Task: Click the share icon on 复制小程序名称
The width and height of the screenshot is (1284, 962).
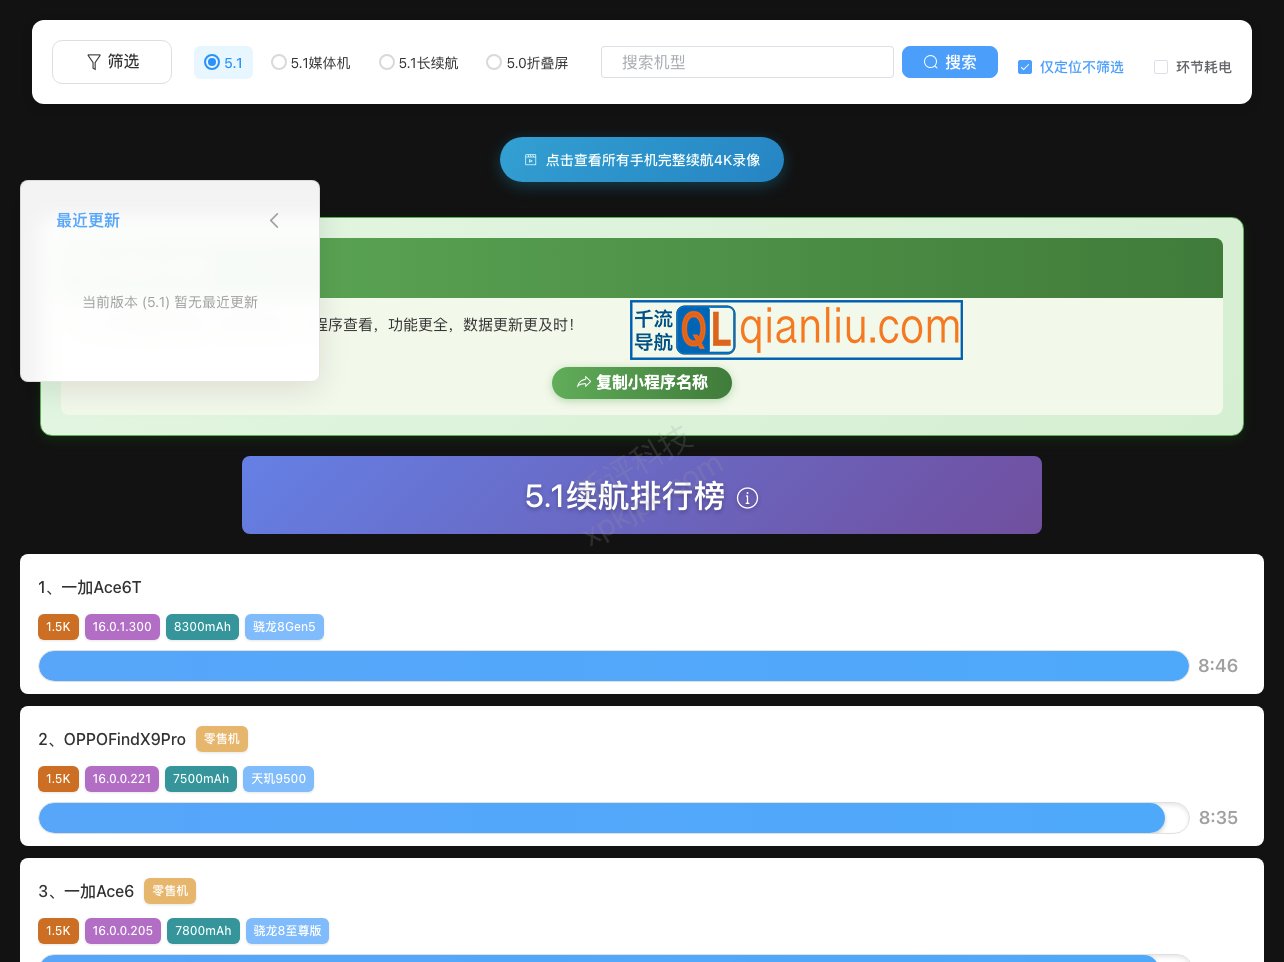Action: pos(584,382)
